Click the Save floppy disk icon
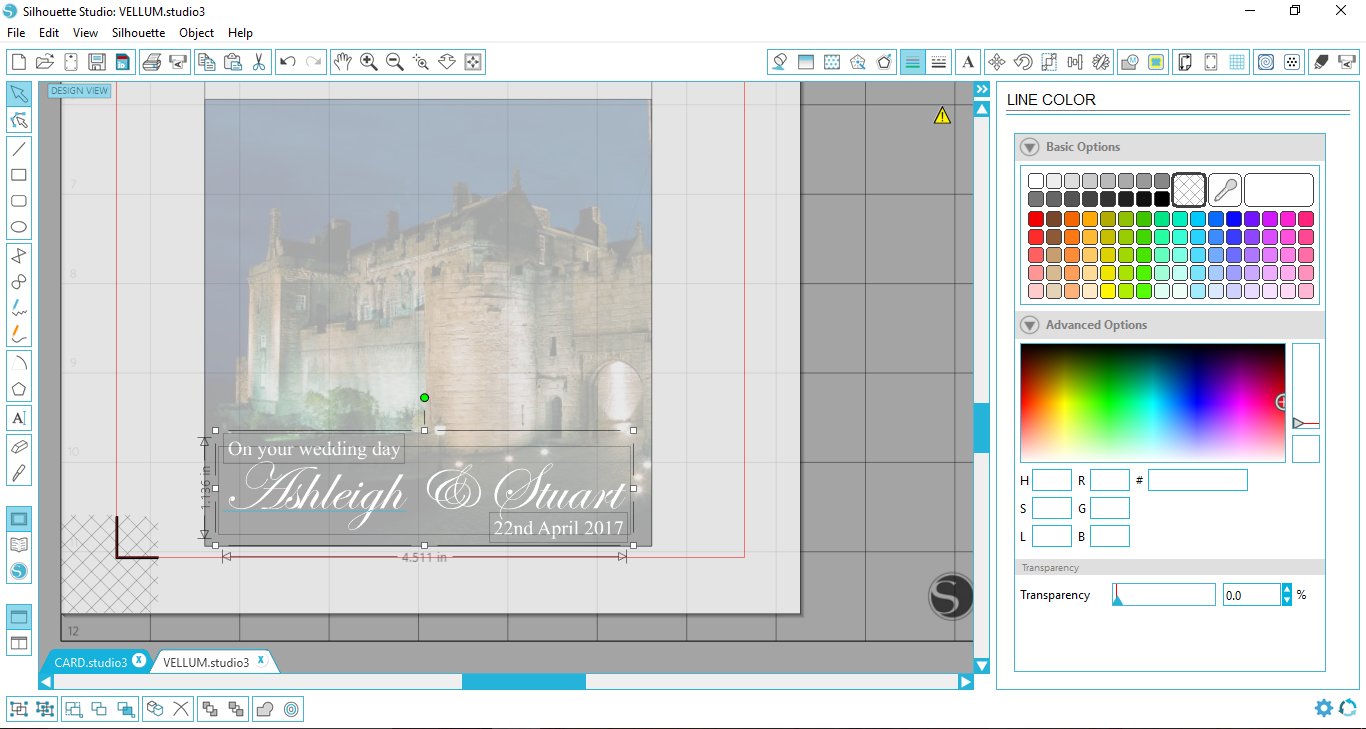This screenshot has height=729, width=1366. (x=97, y=62)
